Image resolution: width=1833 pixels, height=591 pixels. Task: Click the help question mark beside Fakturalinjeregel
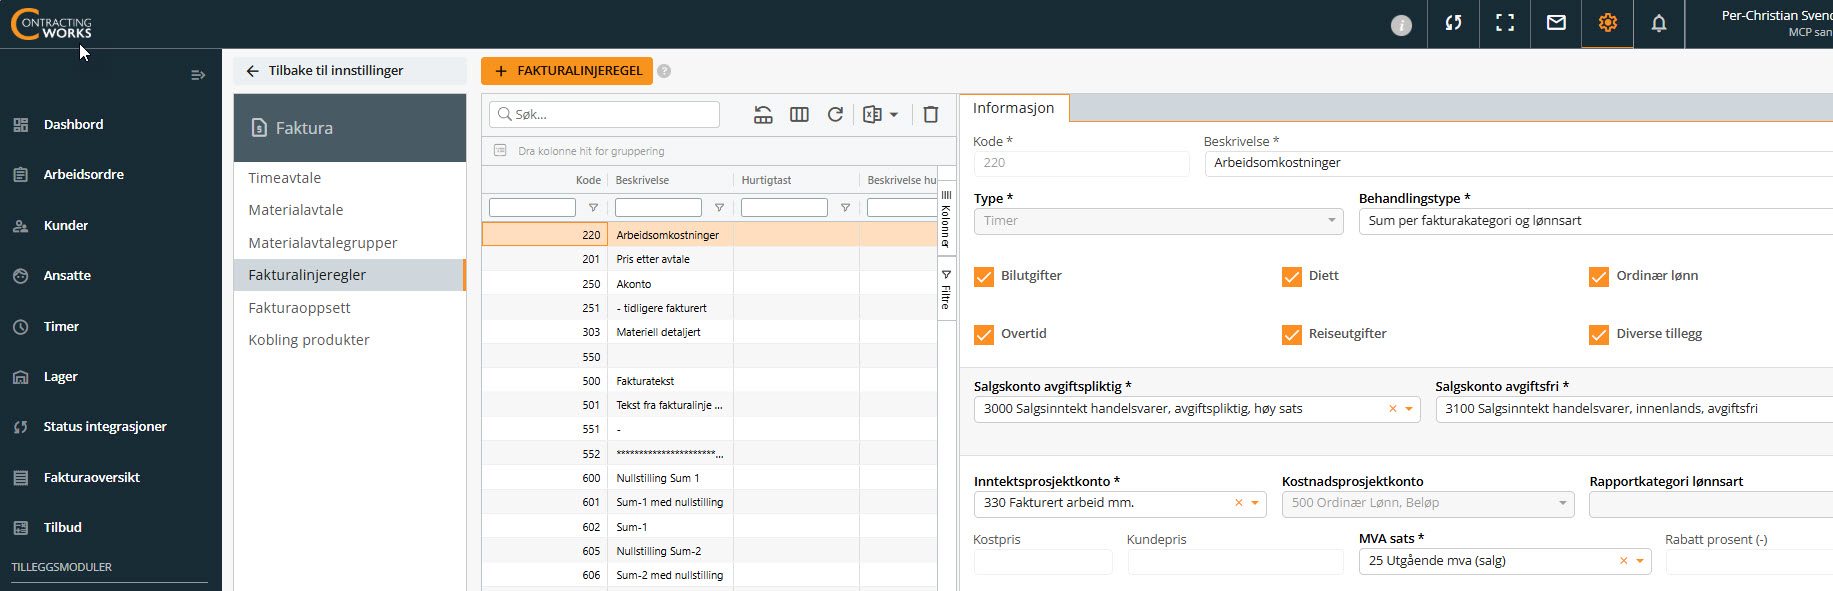(x=664, y=71)
